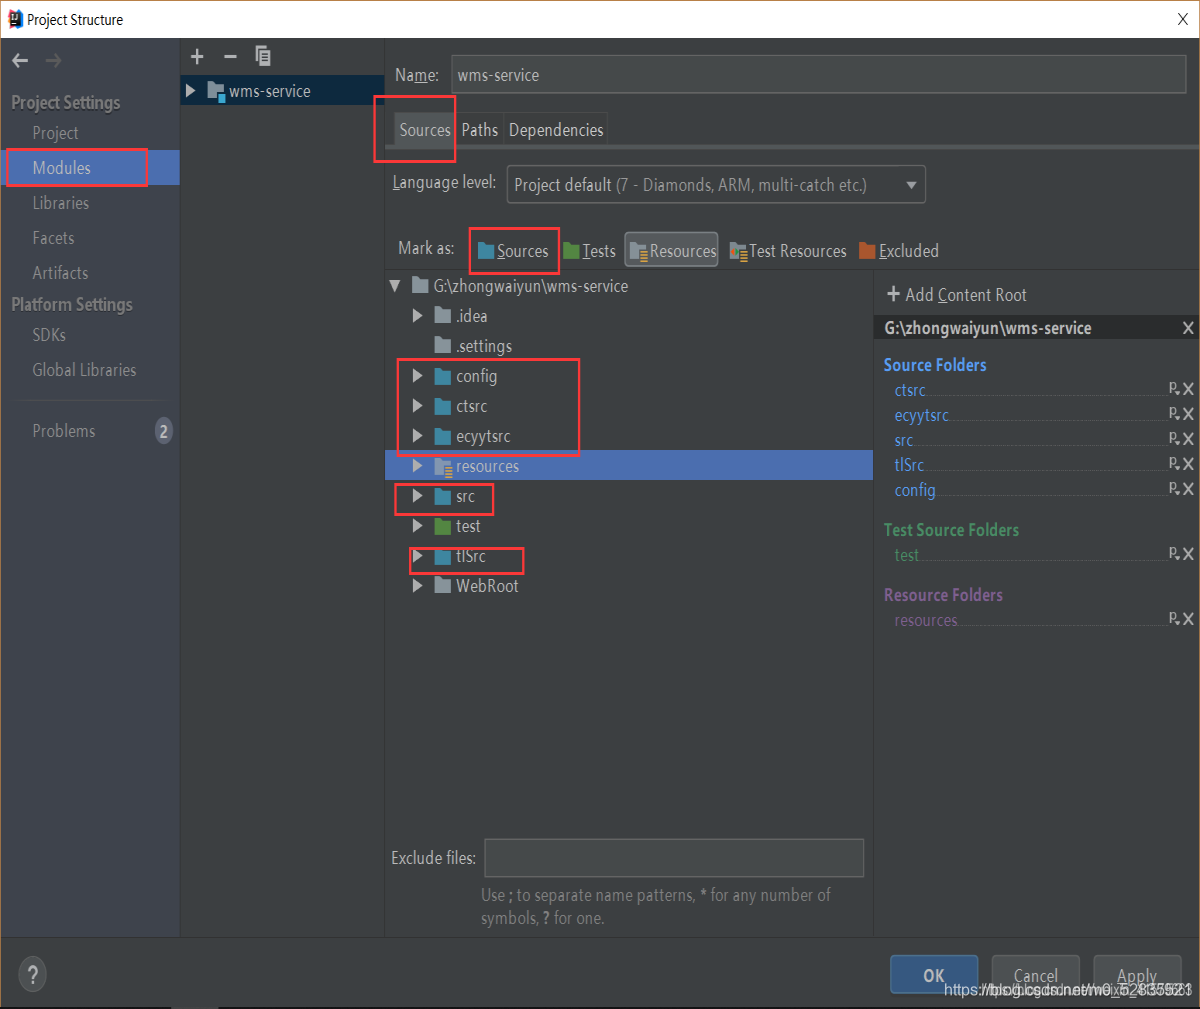Edit properties of ctsrc source folder
Viewport: 1200px width, 1009px height.
pyautogui.click(x=1174, y=389)
